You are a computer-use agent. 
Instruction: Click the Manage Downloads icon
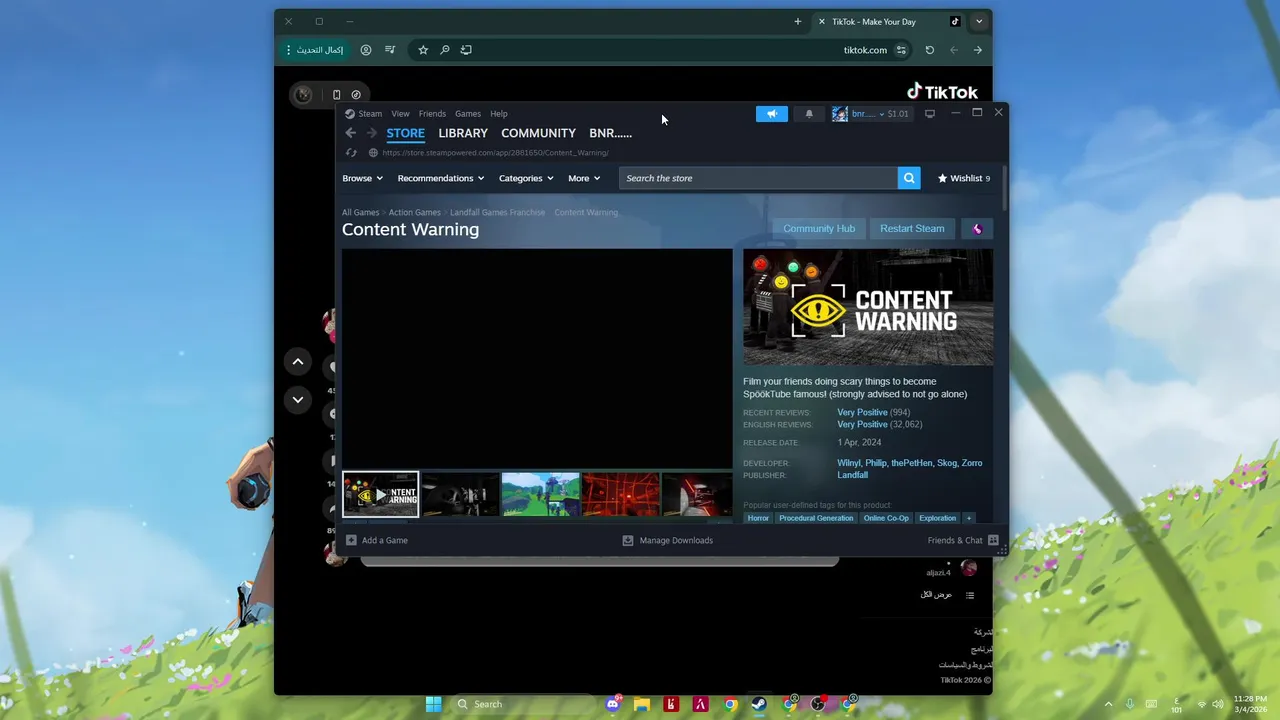(x=628, y=540)
